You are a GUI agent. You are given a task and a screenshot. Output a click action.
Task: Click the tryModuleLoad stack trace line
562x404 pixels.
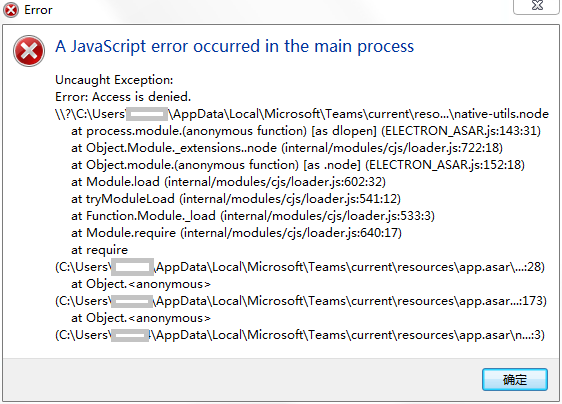click(236, 199)
